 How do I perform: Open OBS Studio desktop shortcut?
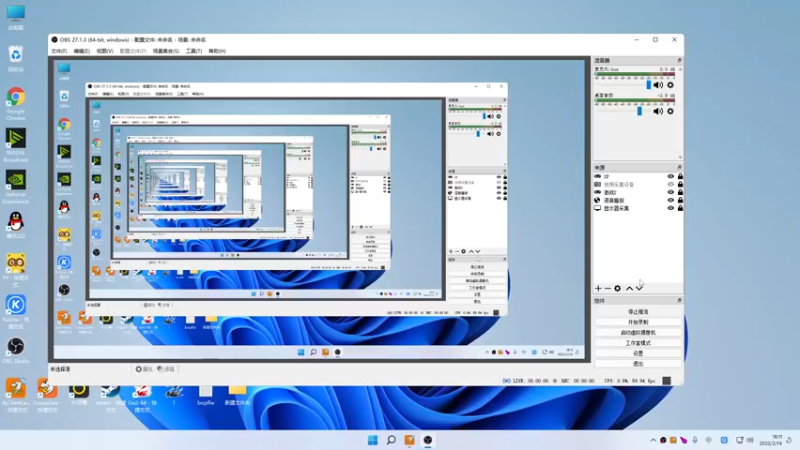point(16,349)
